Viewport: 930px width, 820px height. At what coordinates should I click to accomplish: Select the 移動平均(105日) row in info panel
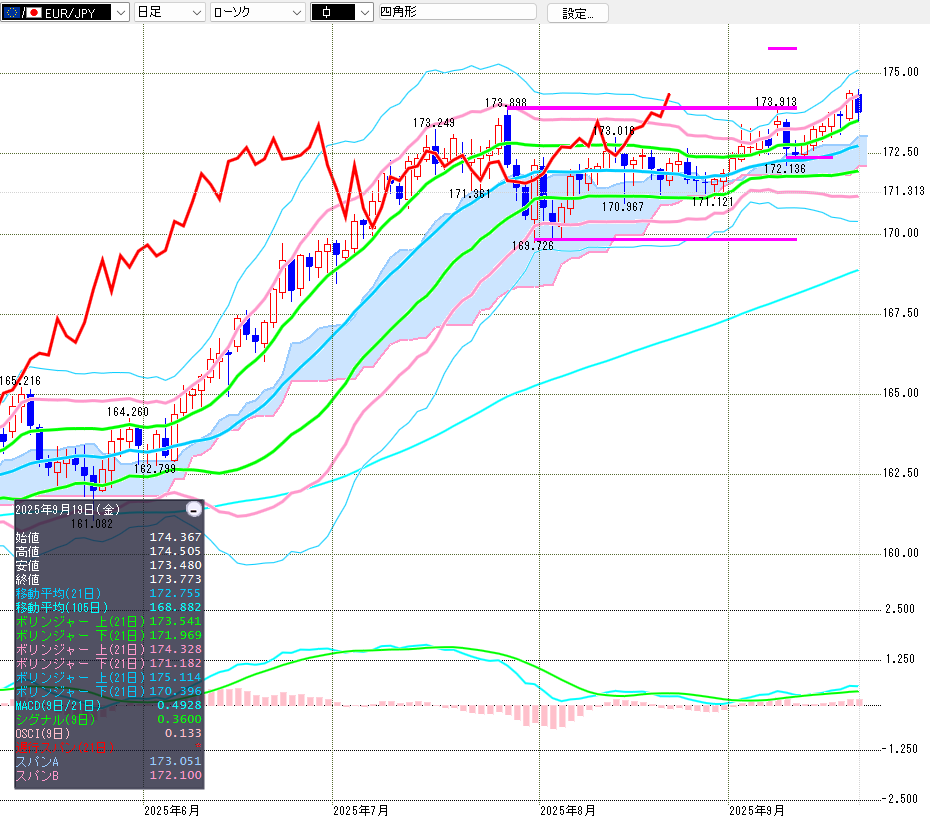[108, 607]
